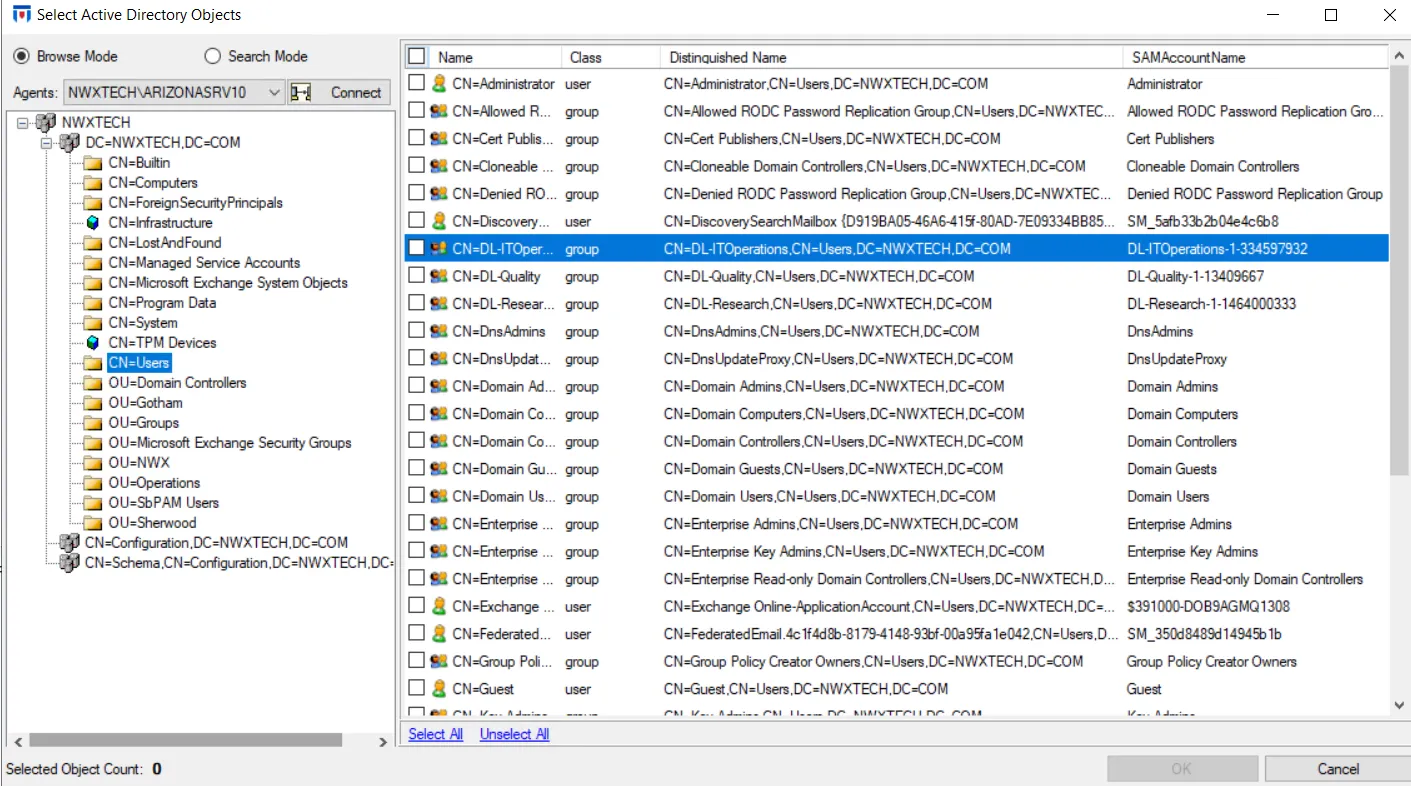Image resolution: width=1411 pixels, height=786 pixels.
Task: Click the CN=TPM Devices container icon
Action: [x=93, y=343]
